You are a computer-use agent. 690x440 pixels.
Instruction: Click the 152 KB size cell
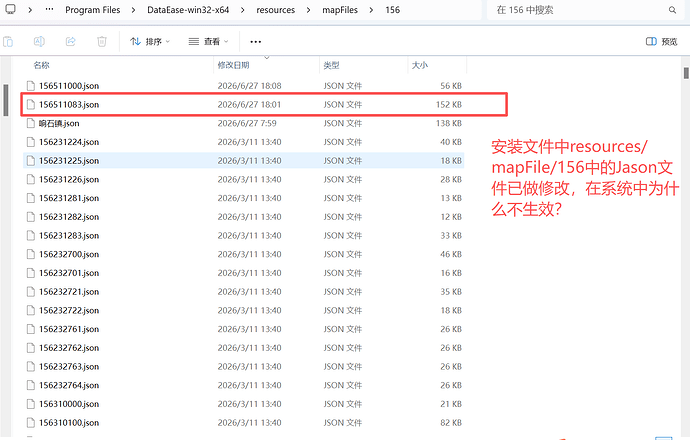point(448,104)
